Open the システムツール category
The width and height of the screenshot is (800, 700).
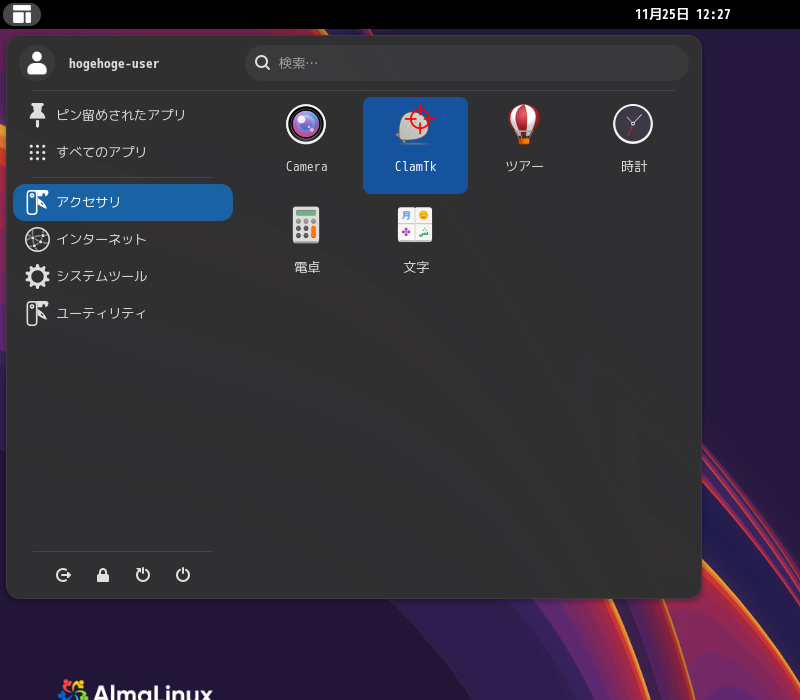click(123, 277)
